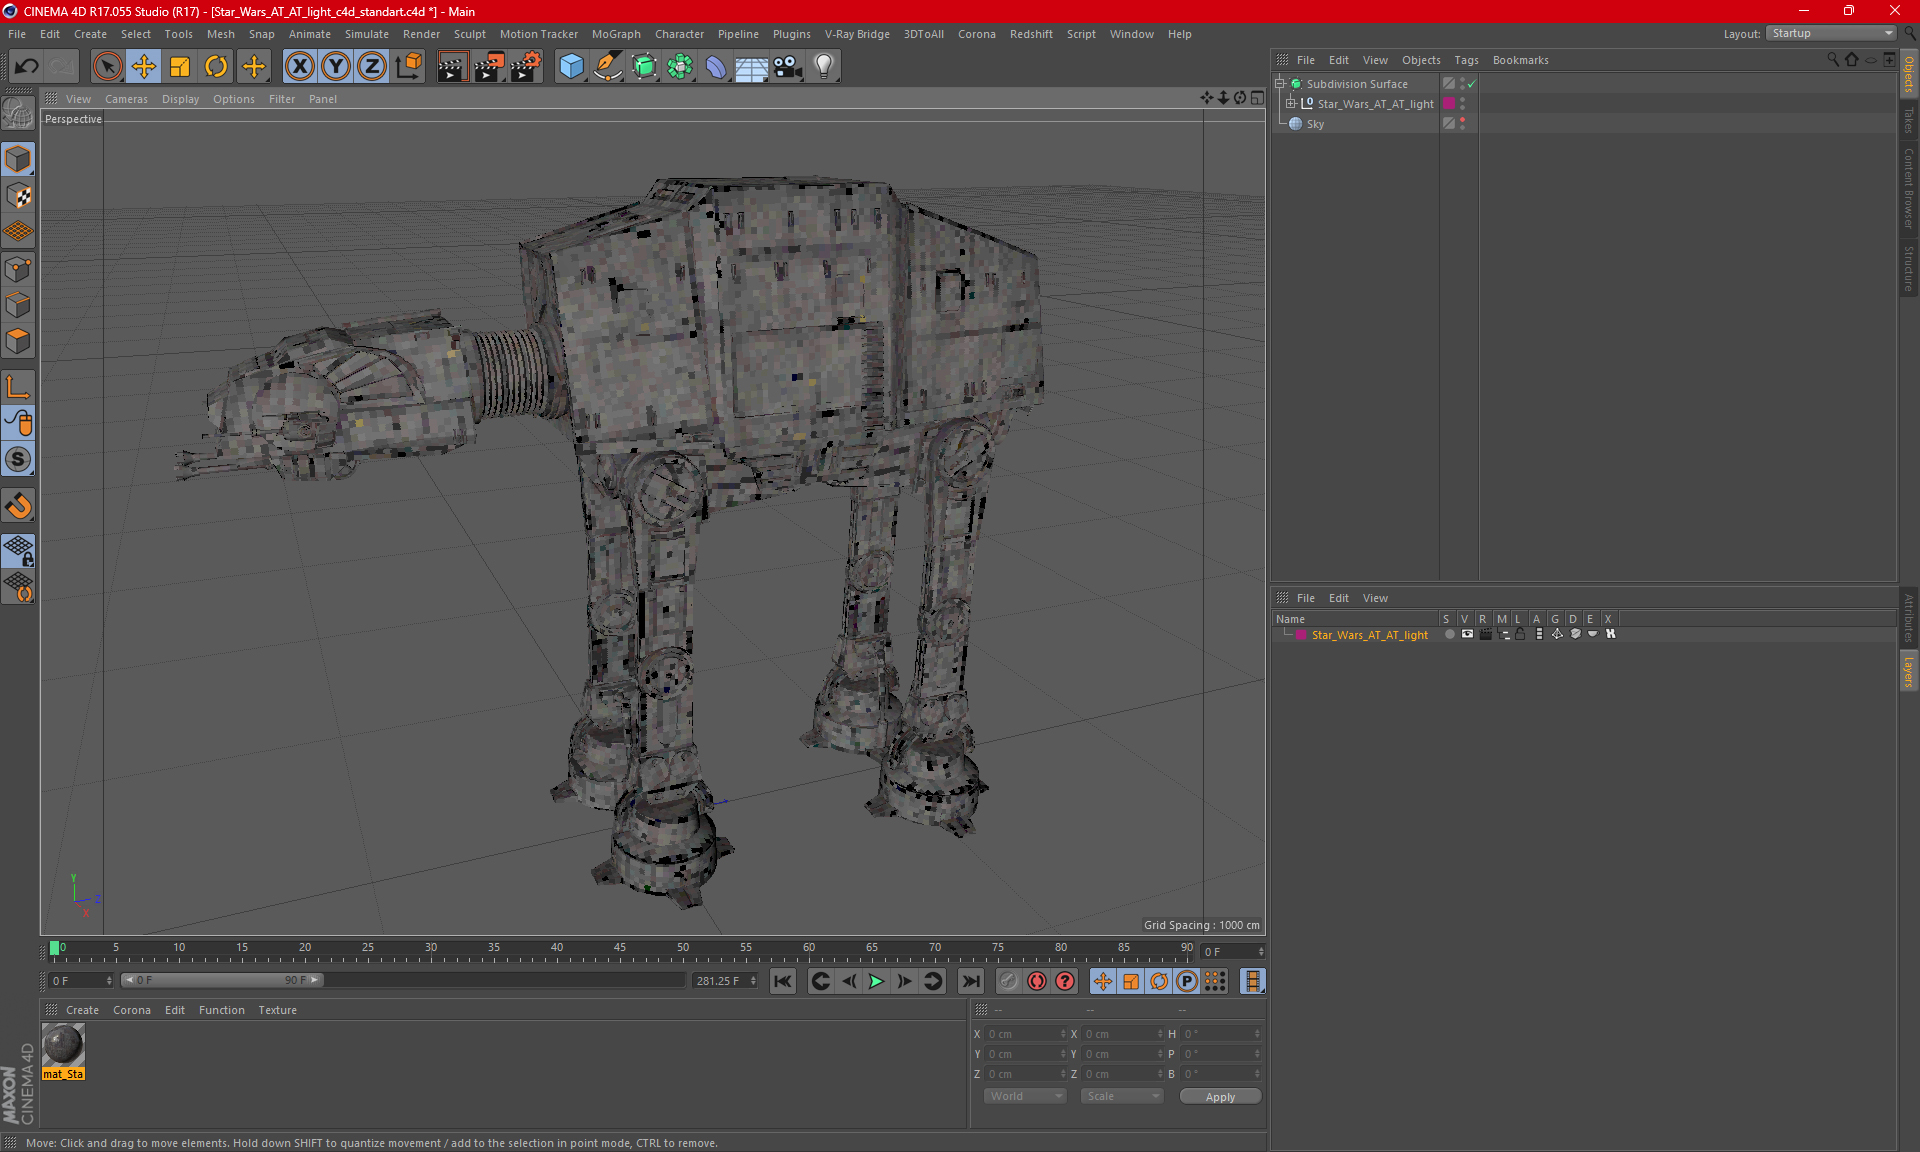Image resolution: width=1920 pixels, height=1152 pixels.
Task: Click the magenta layer color swatch of Star_Wars_AT_AT_light
Action: 1301,634
